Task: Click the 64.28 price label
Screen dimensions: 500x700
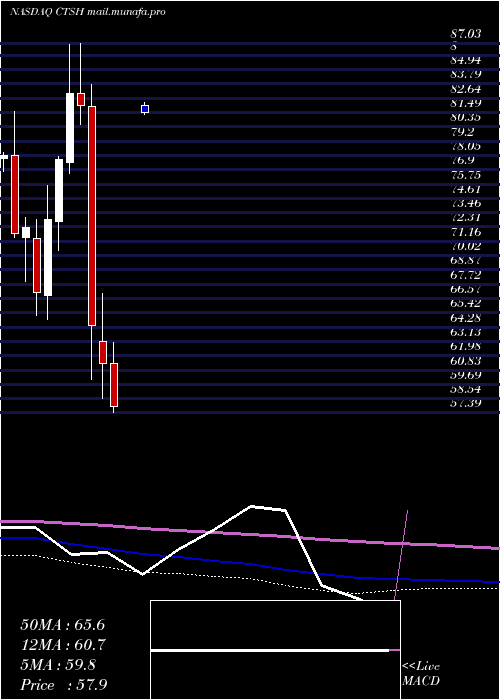Action: 466,317
